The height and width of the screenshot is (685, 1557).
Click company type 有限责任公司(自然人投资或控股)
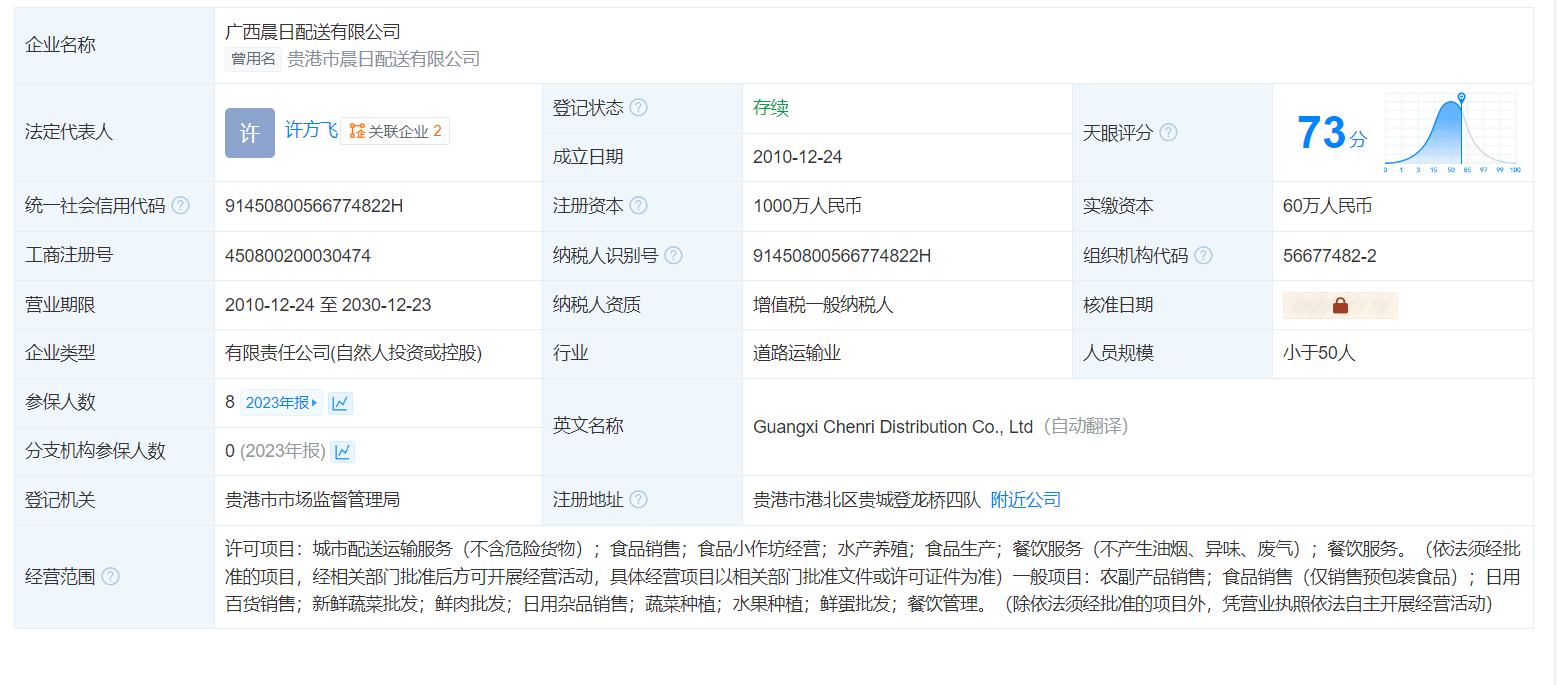pyautogui.click(x=353, y=353)
